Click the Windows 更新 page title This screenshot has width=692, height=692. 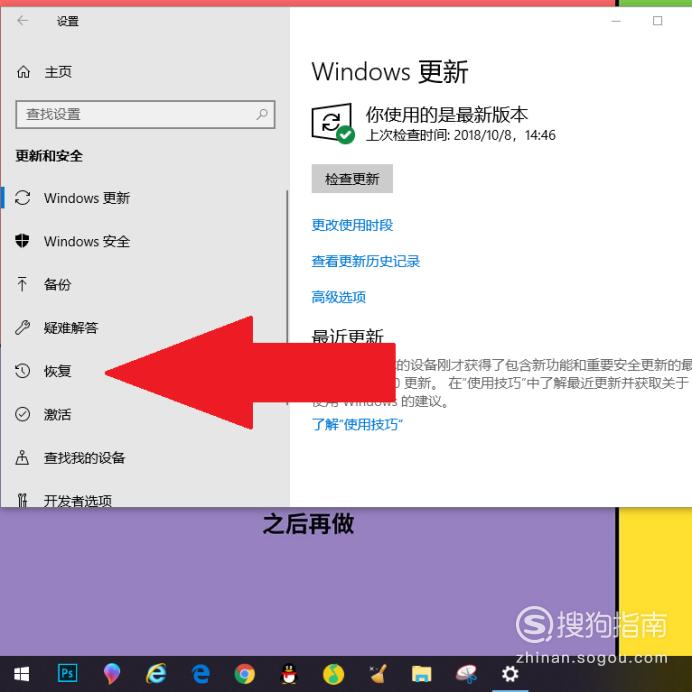[x=390, y=71]
